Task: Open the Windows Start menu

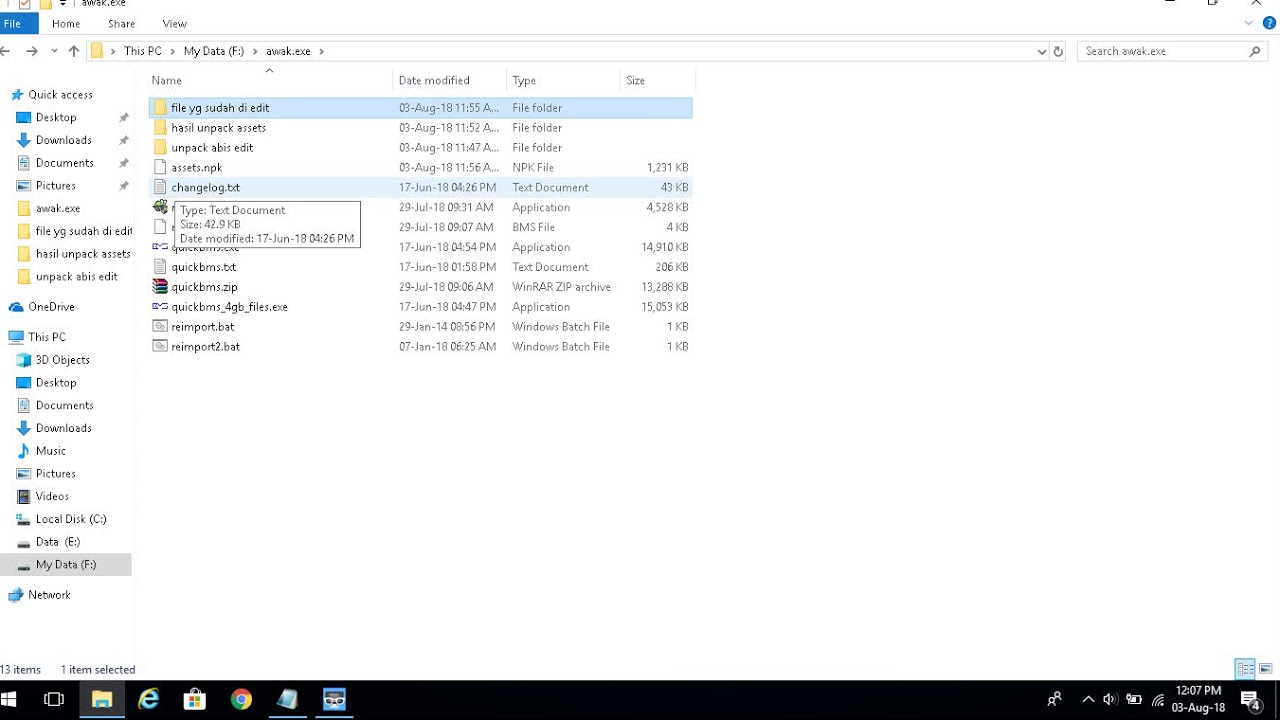Action: 10,700
